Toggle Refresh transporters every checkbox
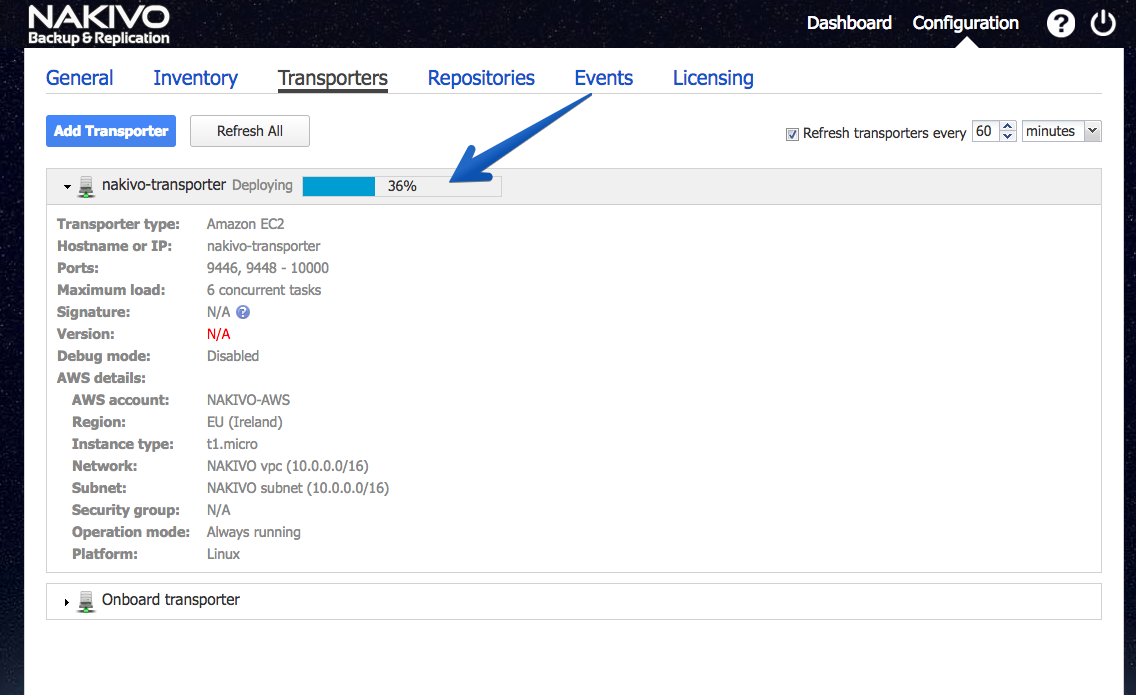This screenshot has width=1136, height=695. pyautogui.click(x=792, y=134)
